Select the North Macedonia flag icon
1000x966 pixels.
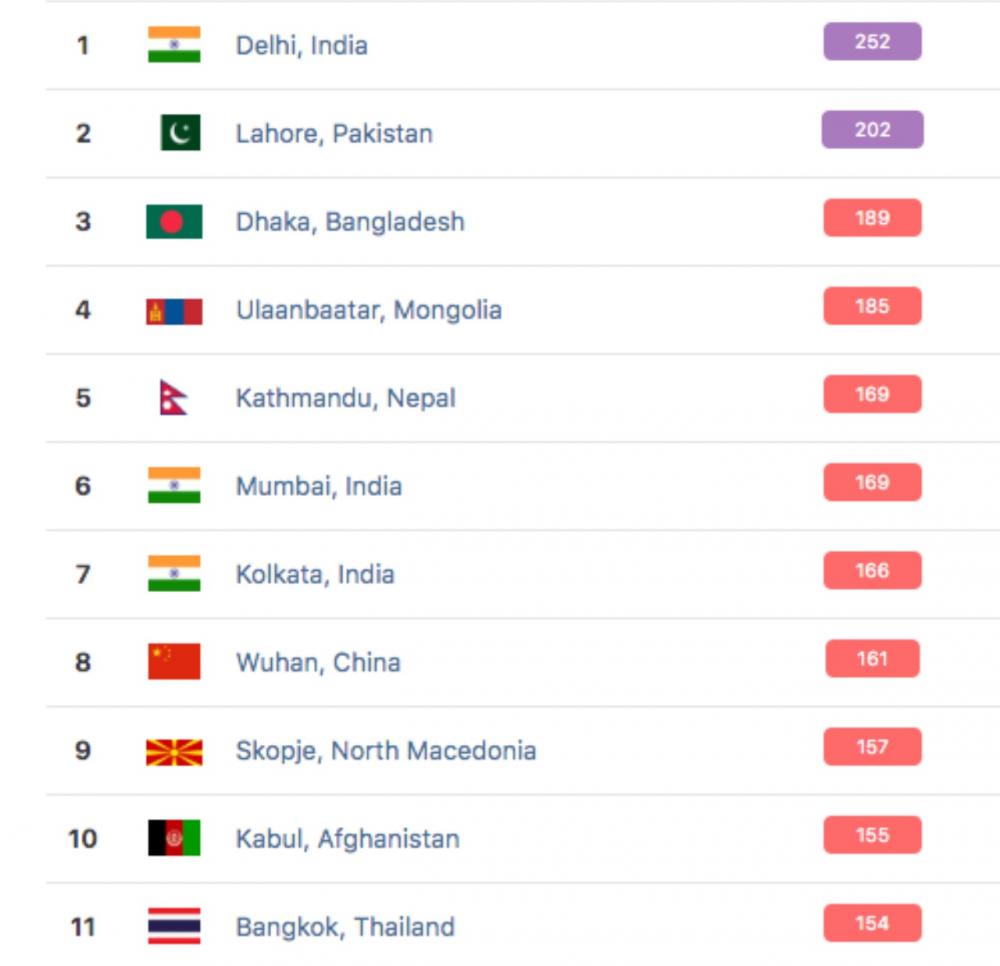point(174,752)
